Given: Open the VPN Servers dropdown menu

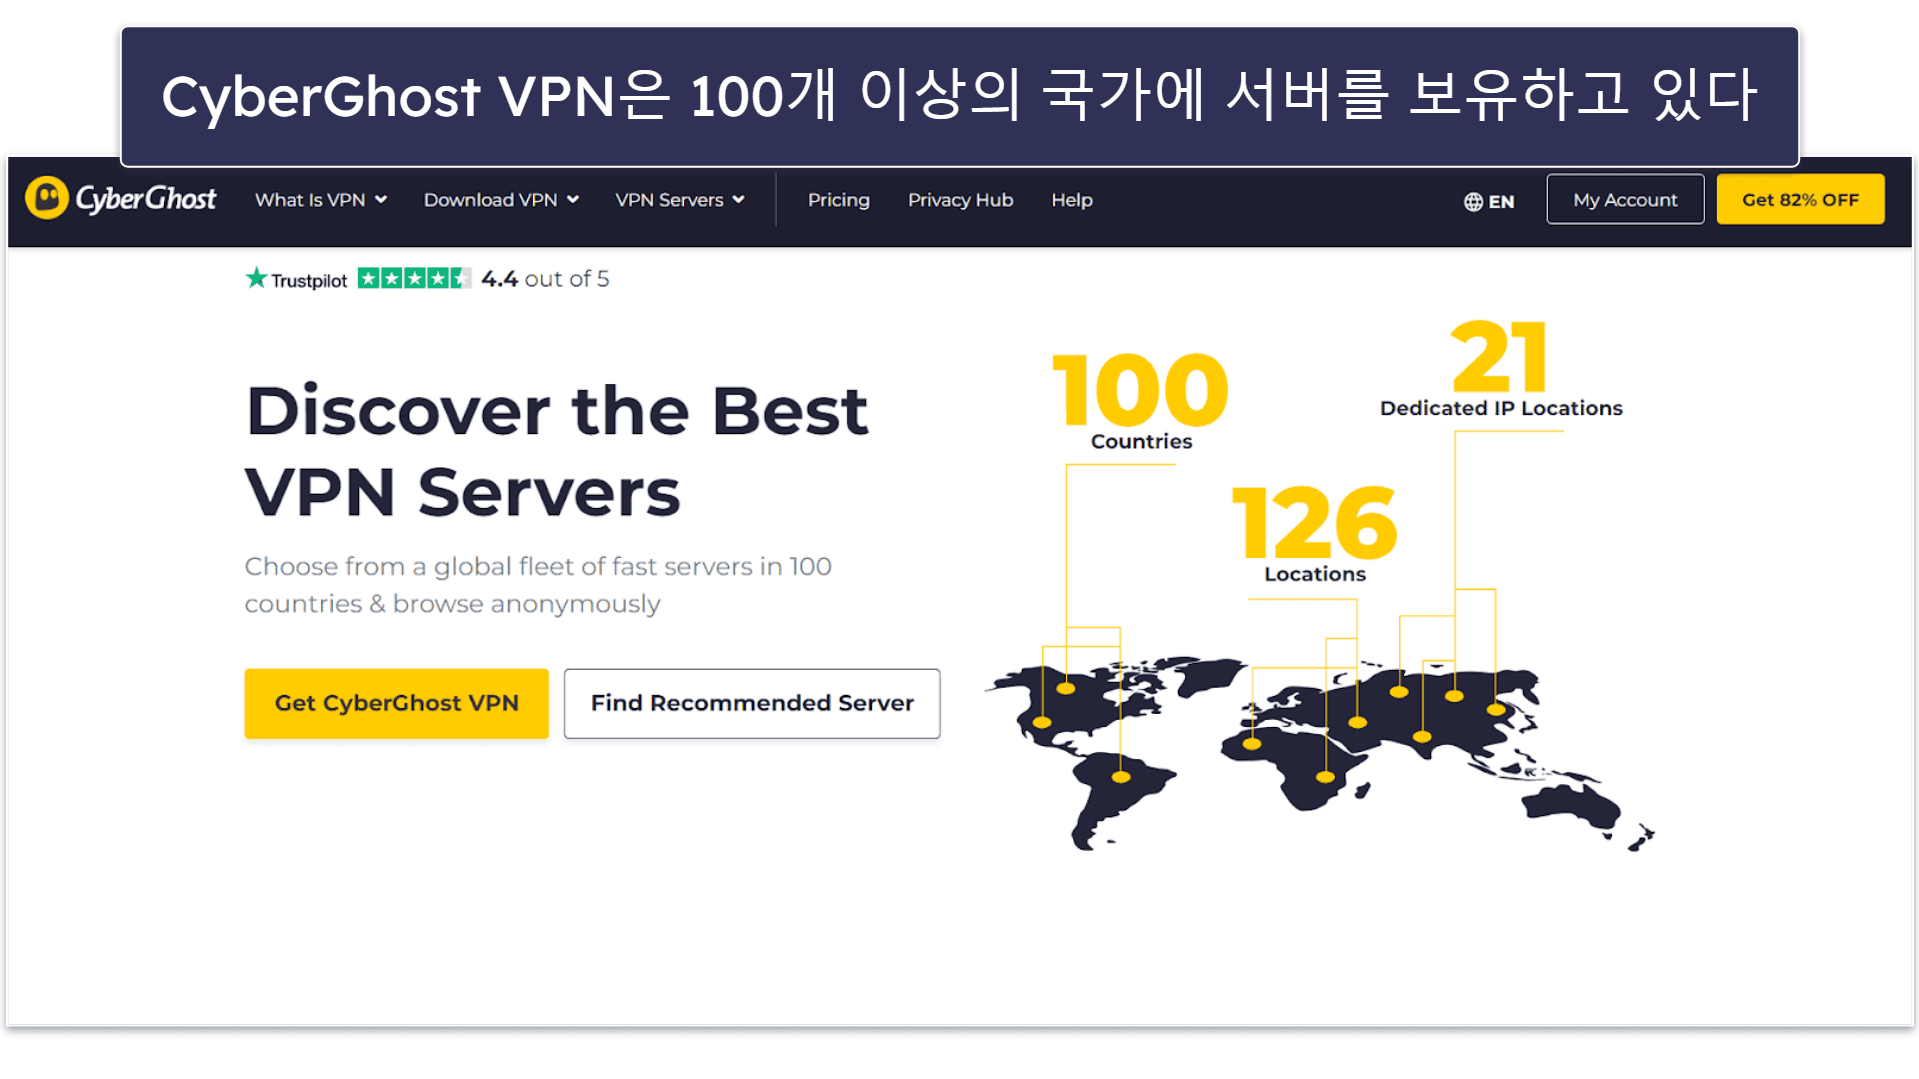Looking at the screenshot, I should coord(680,200).
